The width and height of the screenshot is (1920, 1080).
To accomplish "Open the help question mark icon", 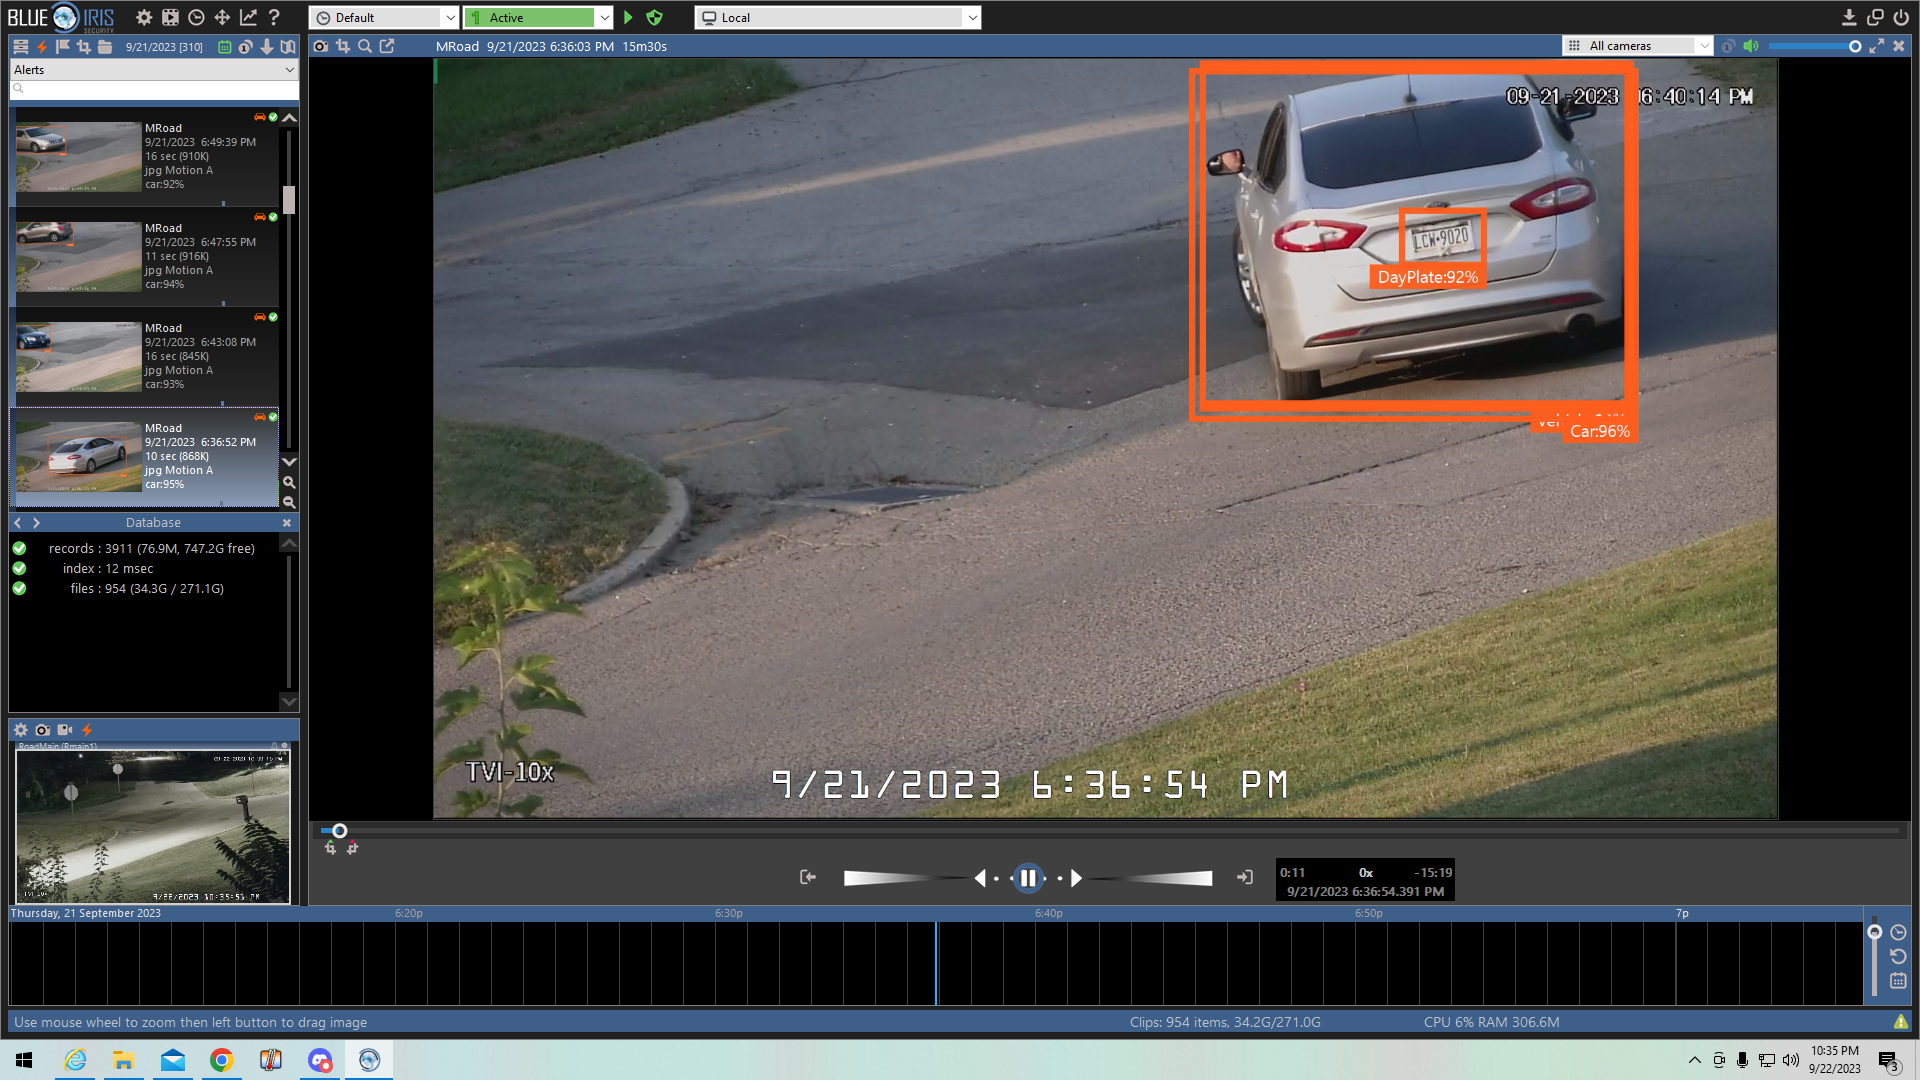I will coord(274,17).
